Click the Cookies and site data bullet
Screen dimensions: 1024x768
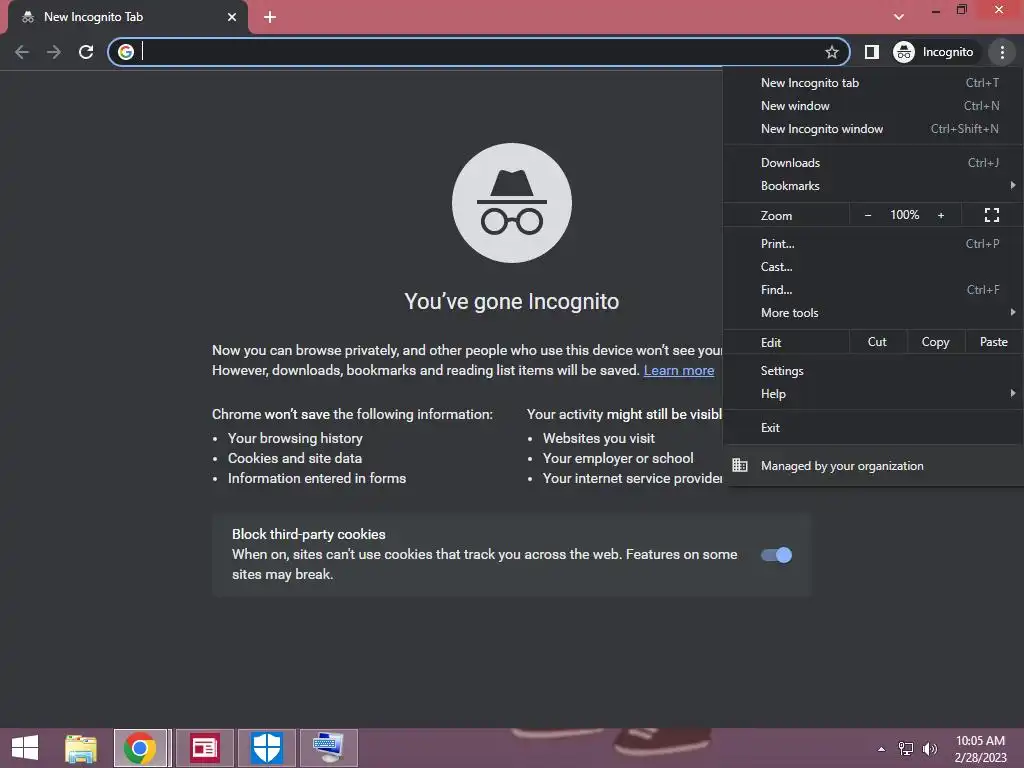(295, 458)
